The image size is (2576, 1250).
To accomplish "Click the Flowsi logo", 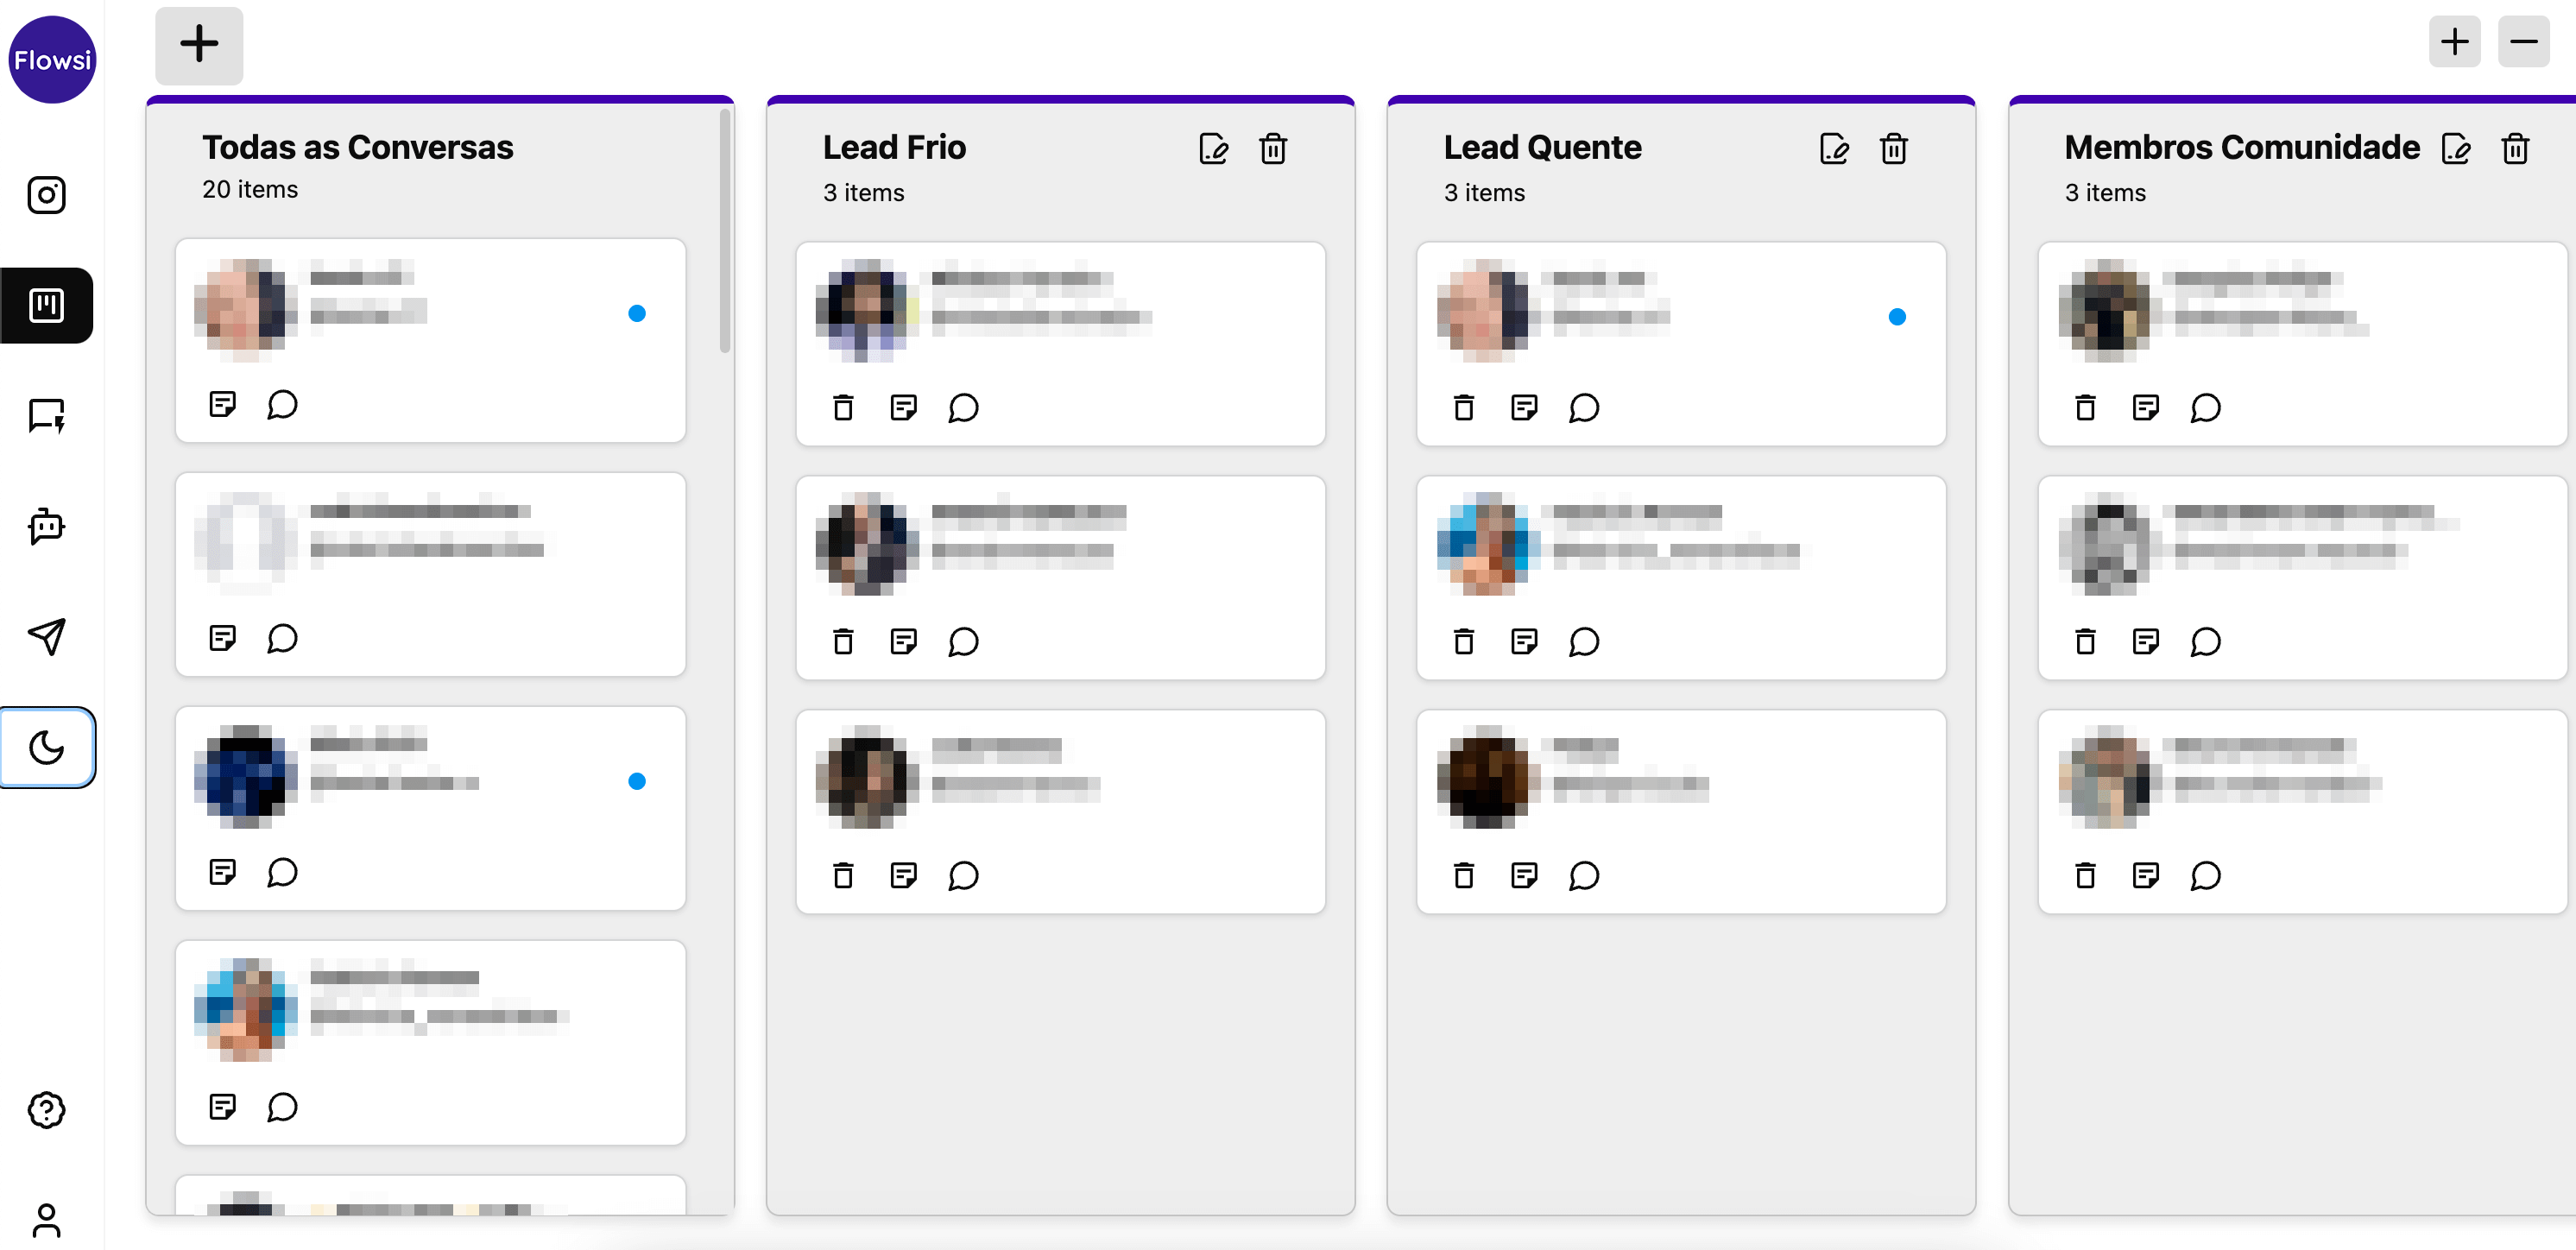I will point(52,60).
